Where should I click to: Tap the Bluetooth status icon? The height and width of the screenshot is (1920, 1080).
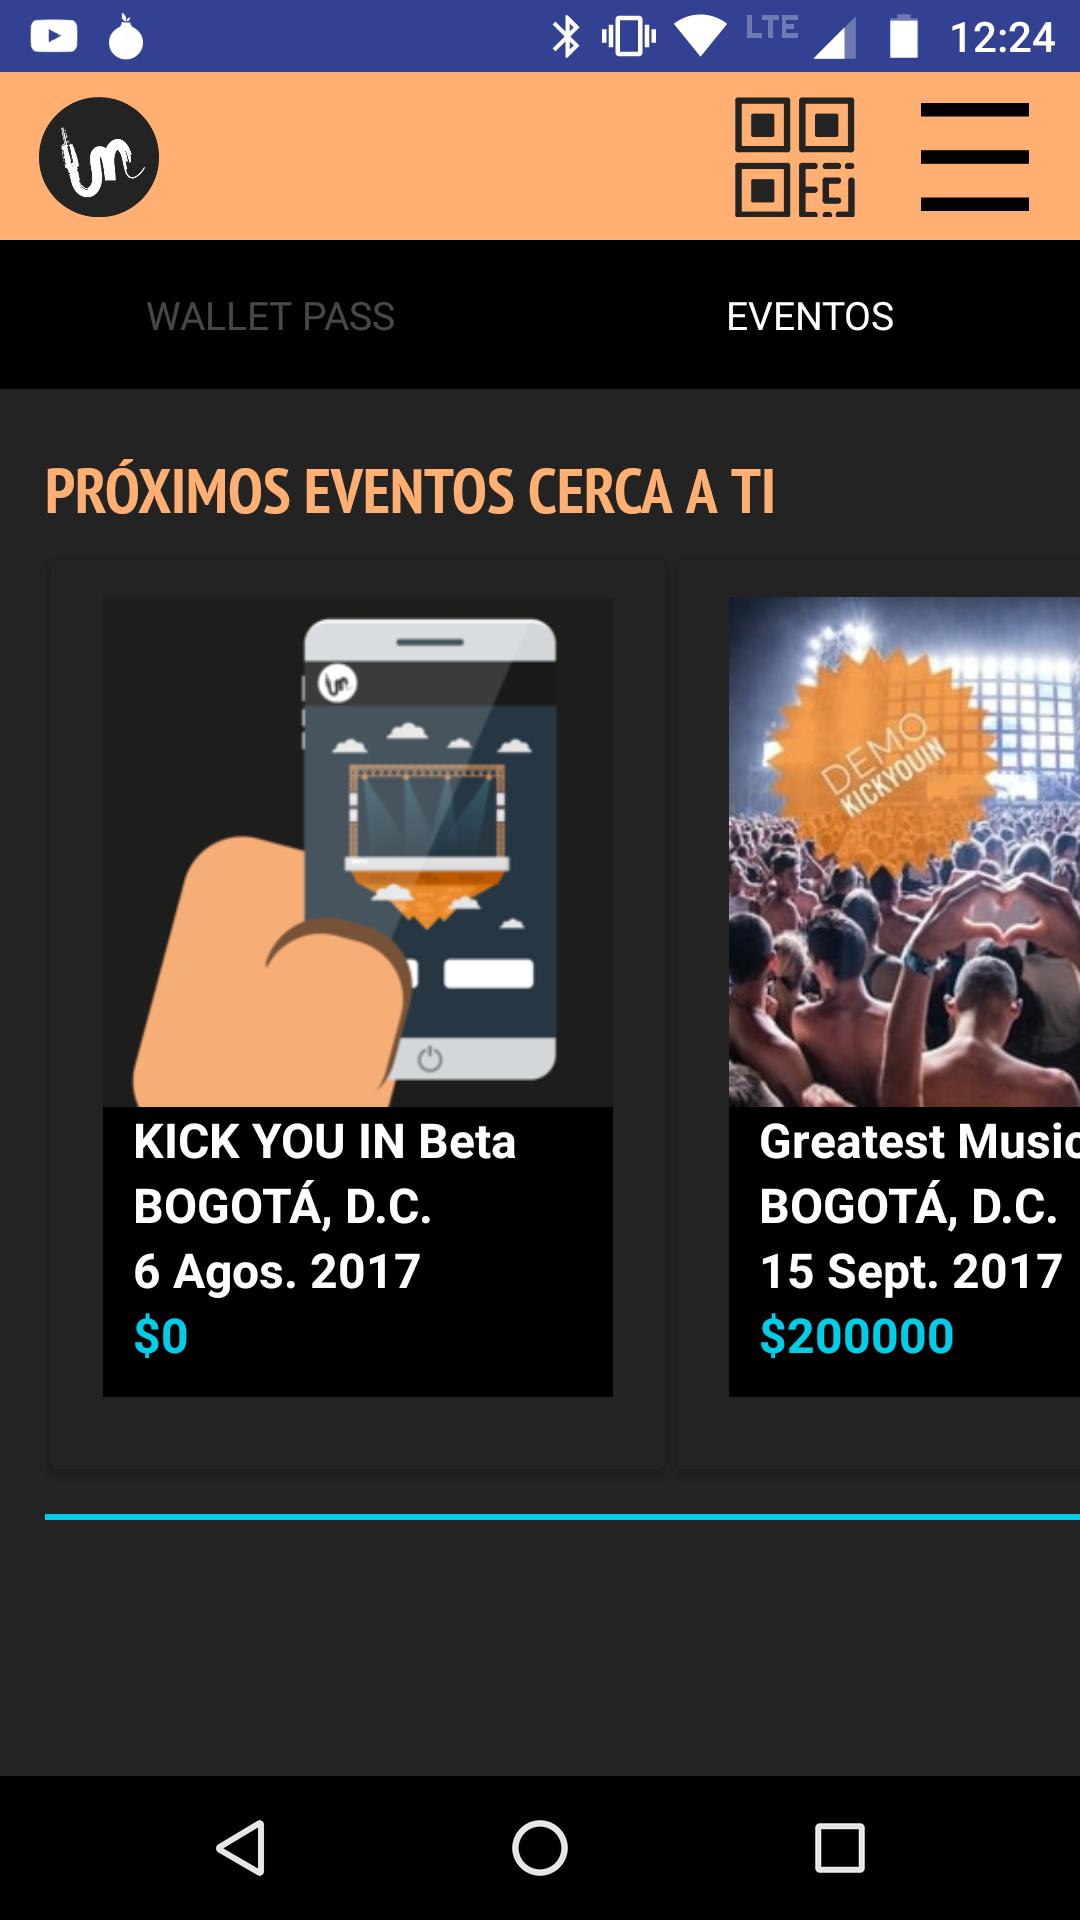pos(566,37)
